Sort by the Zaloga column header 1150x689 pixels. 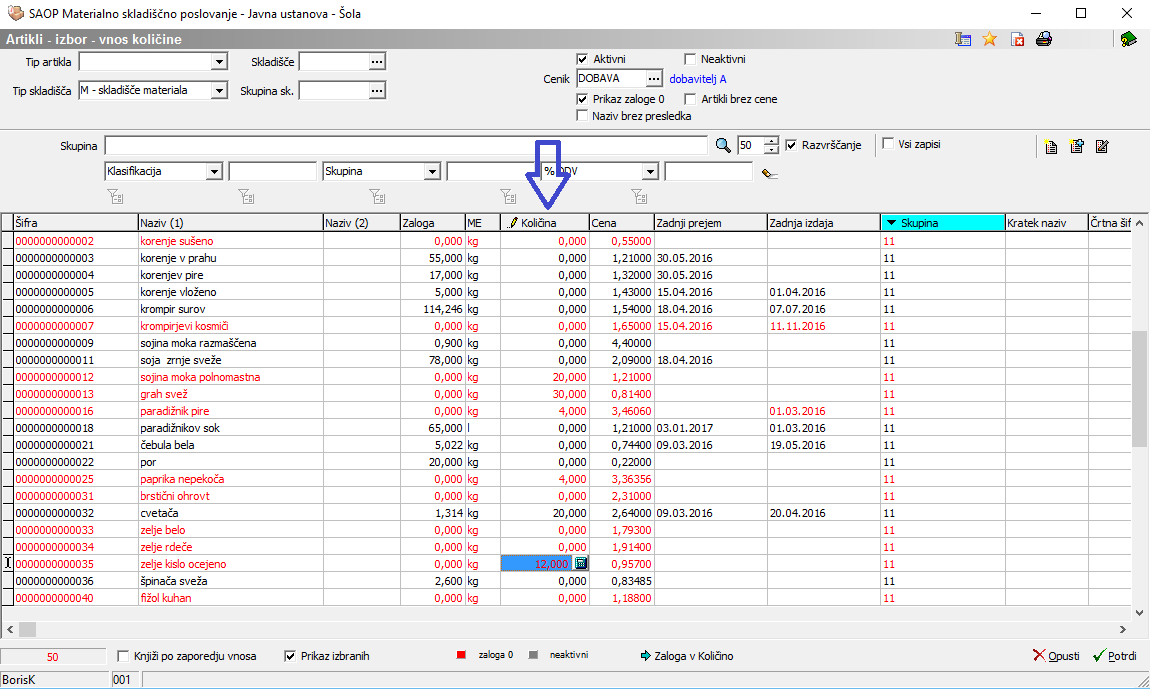coord(432,222)
